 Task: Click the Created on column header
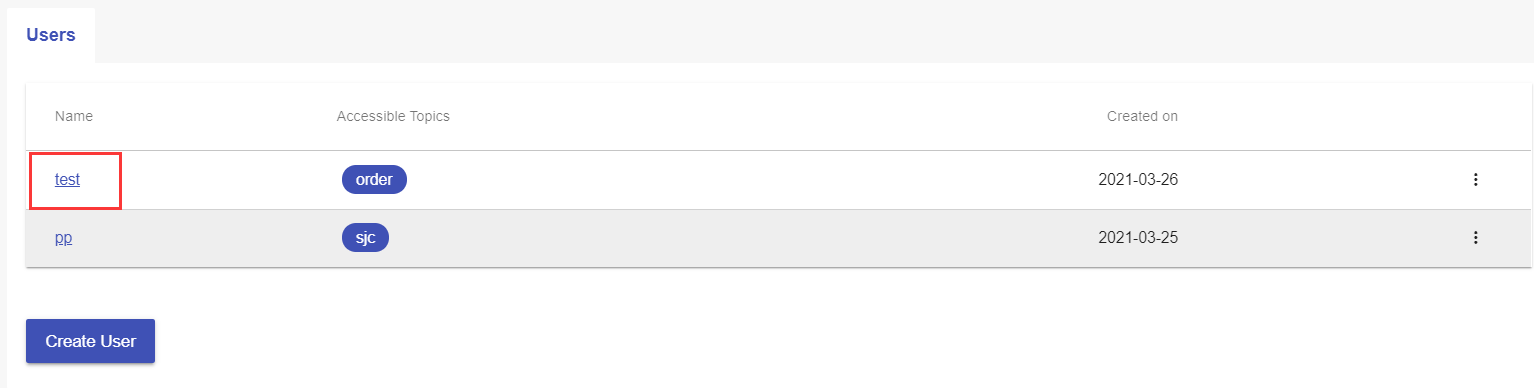point(1142,116)
